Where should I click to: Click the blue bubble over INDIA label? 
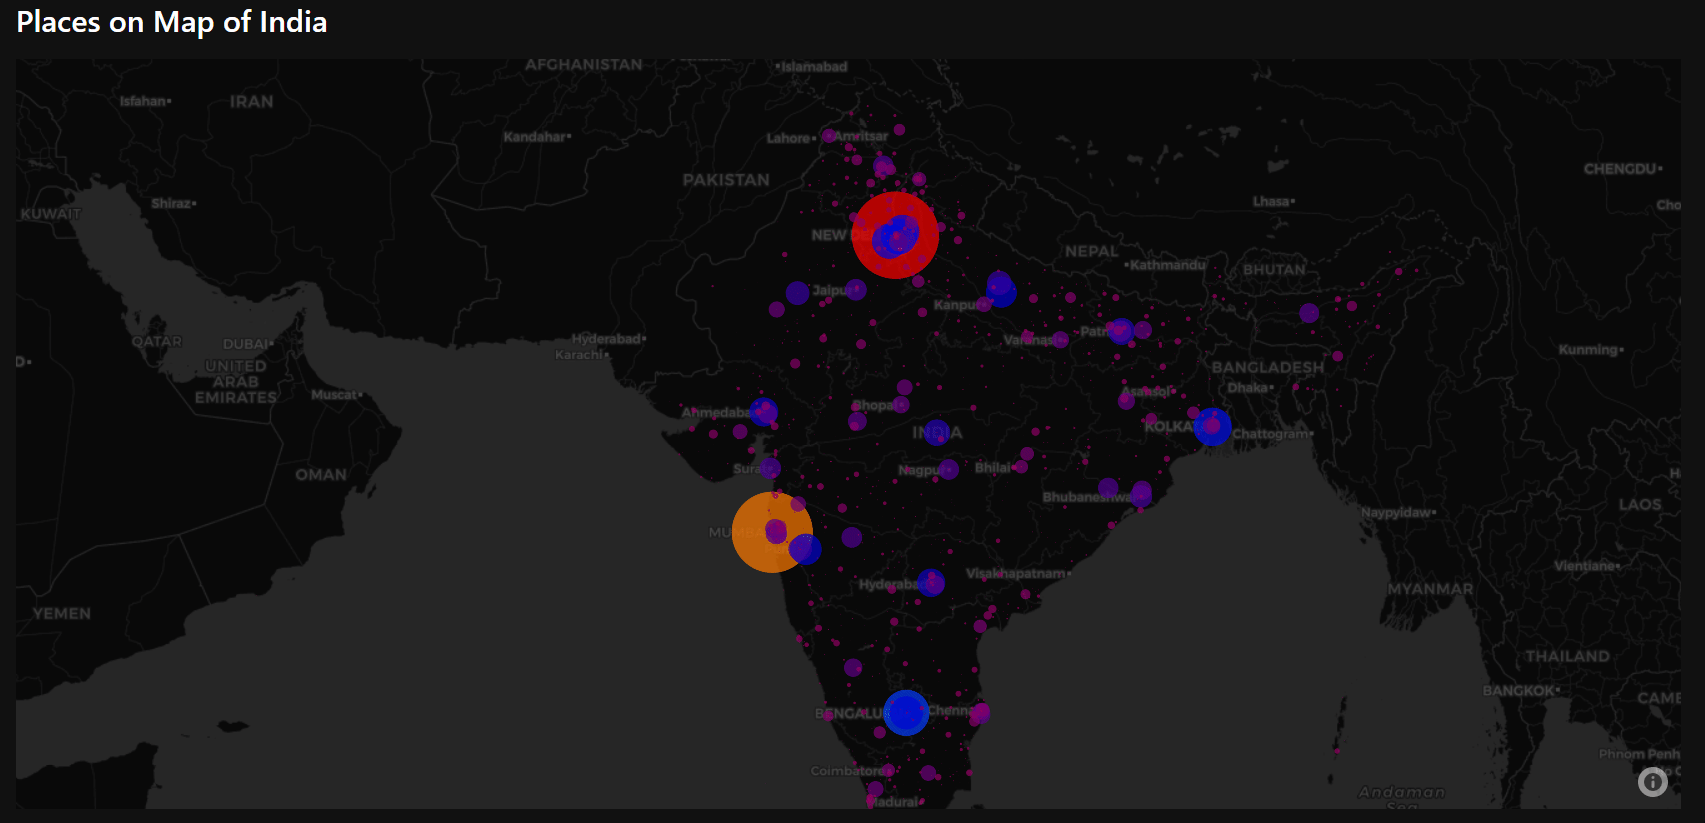coord(936,432)
